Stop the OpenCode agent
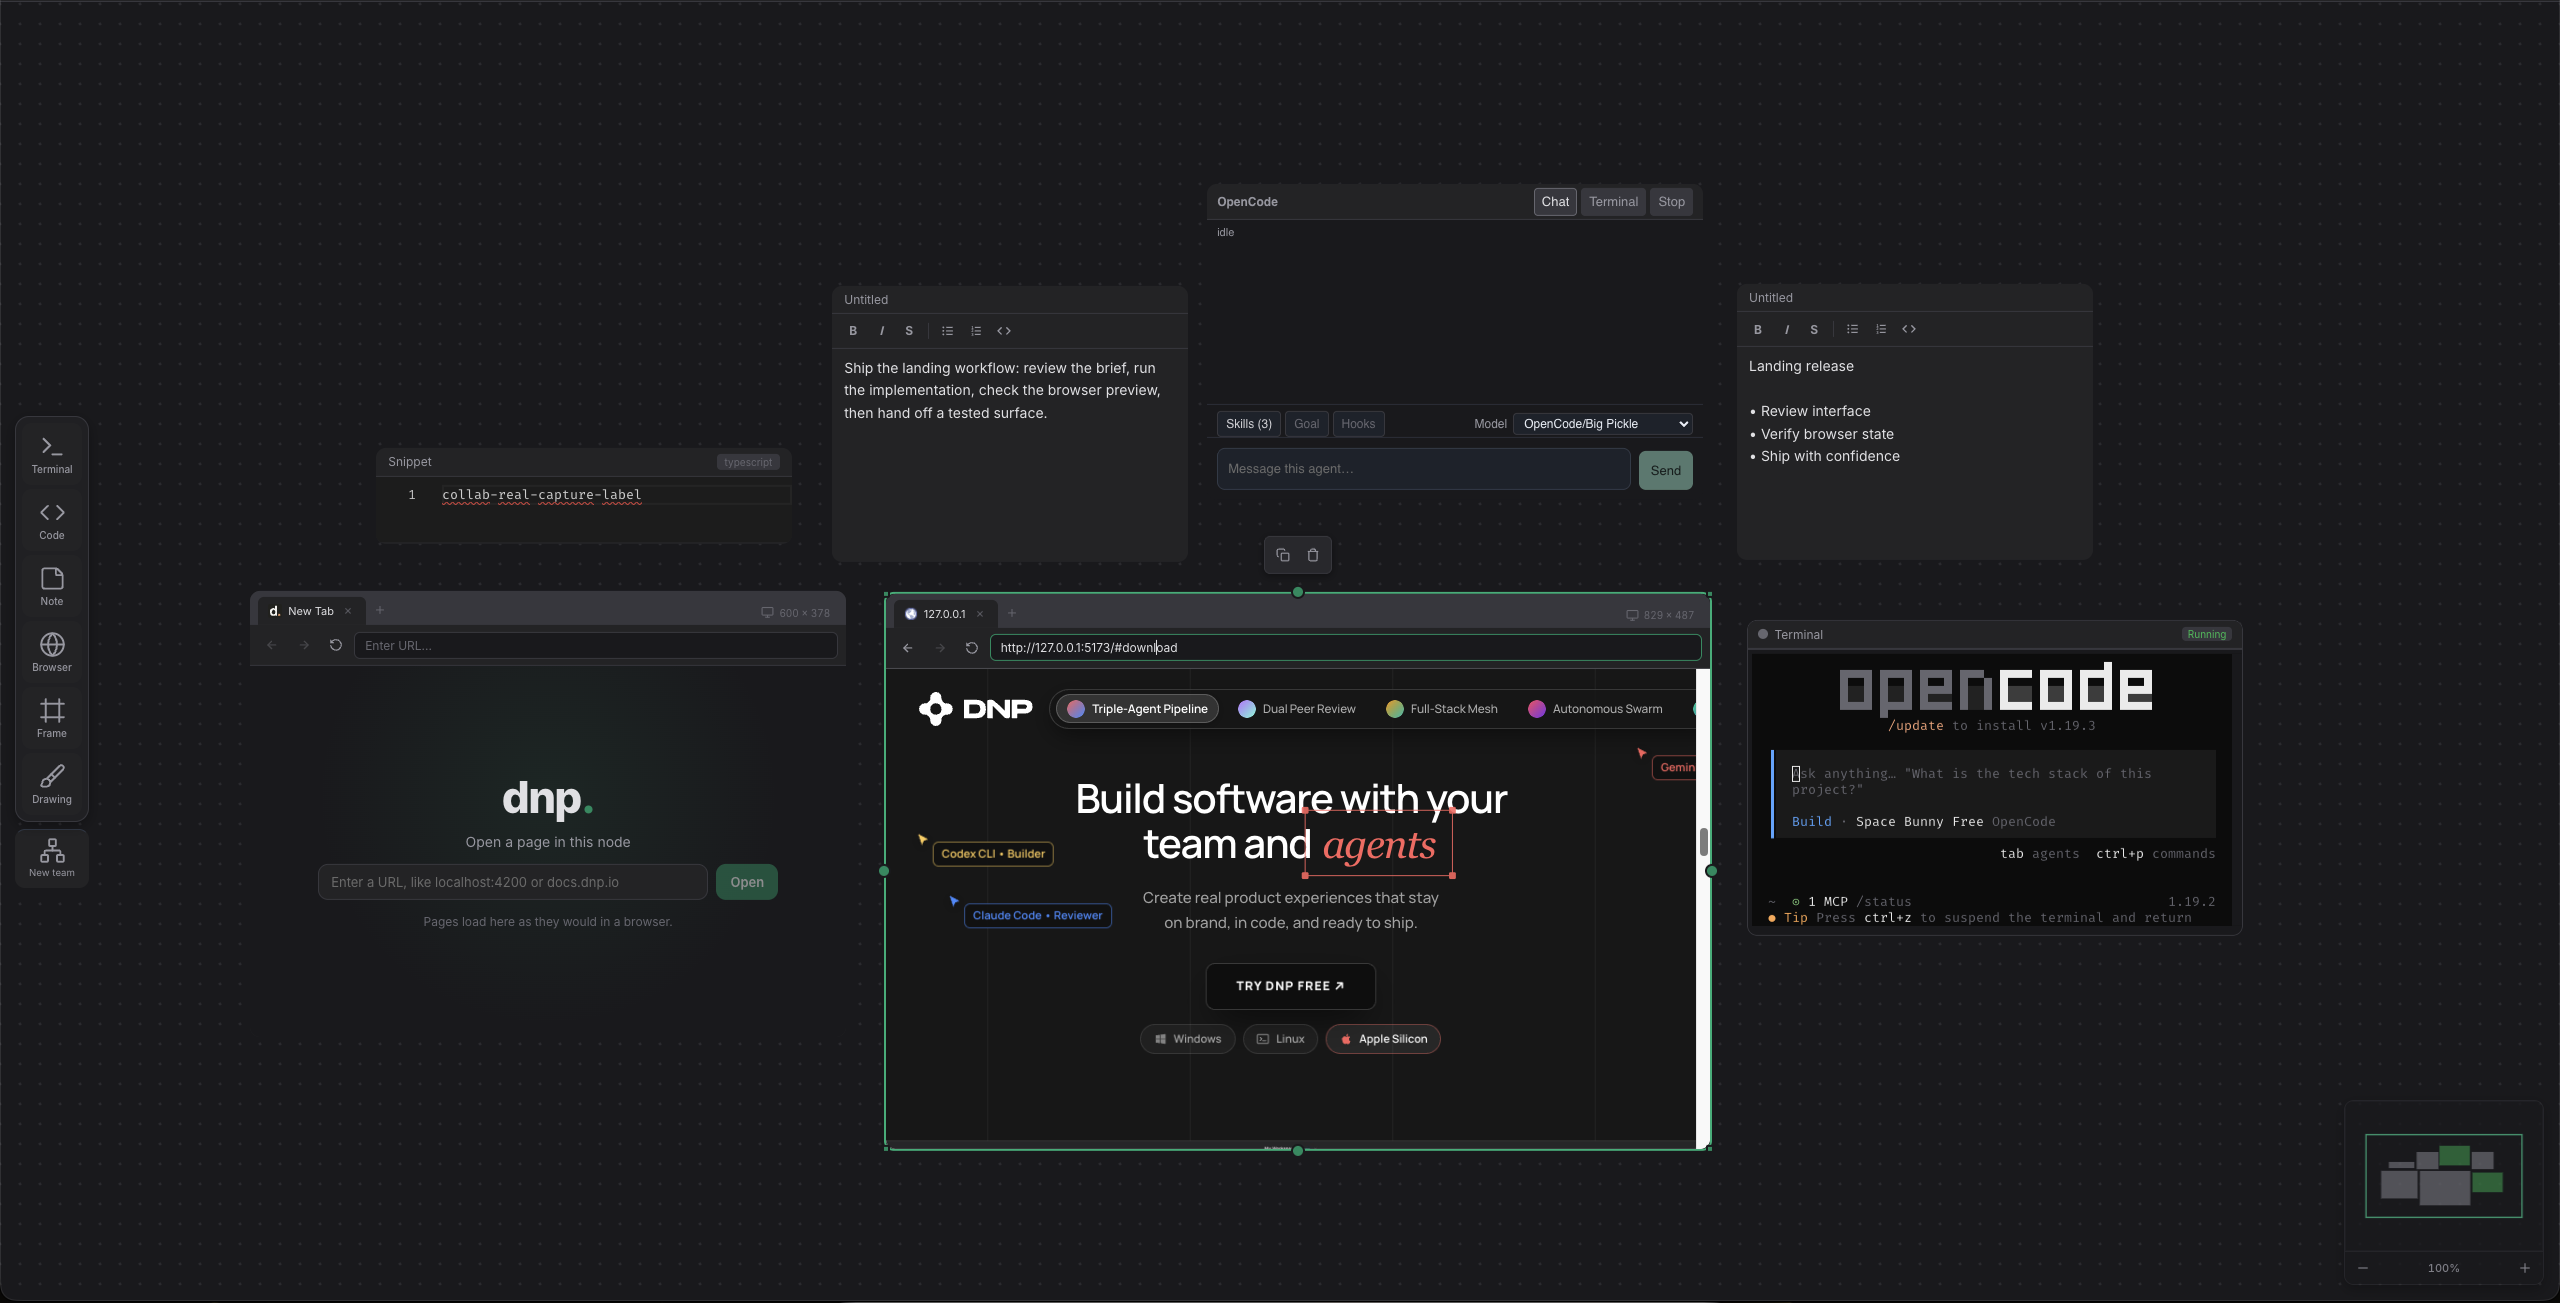Viewport: 2560px width, 1303px height. point(1671,202)
